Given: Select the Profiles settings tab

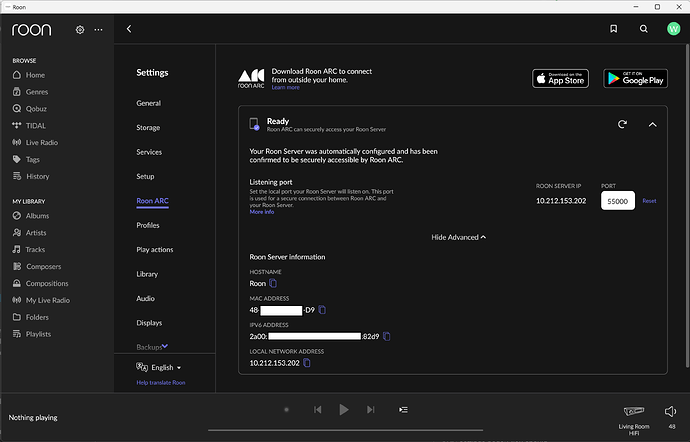Looking at the screenshot, I should [148, 225].
